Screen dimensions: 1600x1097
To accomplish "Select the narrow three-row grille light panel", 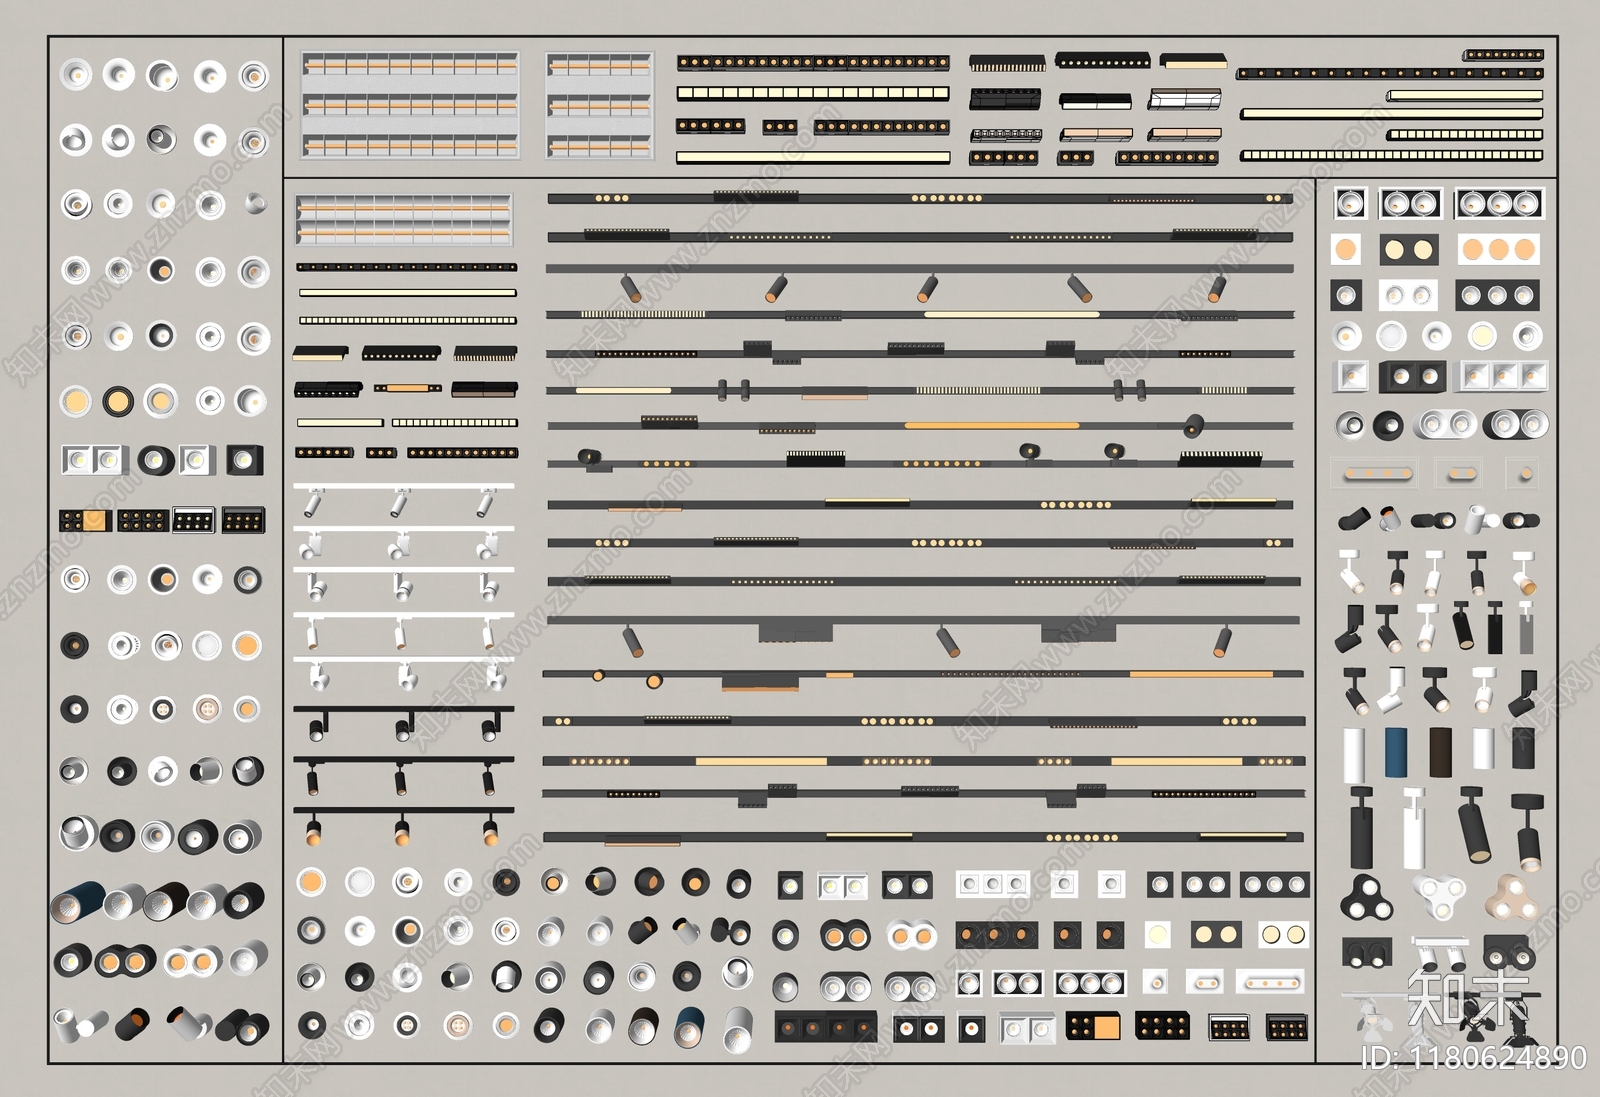I will (599, 105).
